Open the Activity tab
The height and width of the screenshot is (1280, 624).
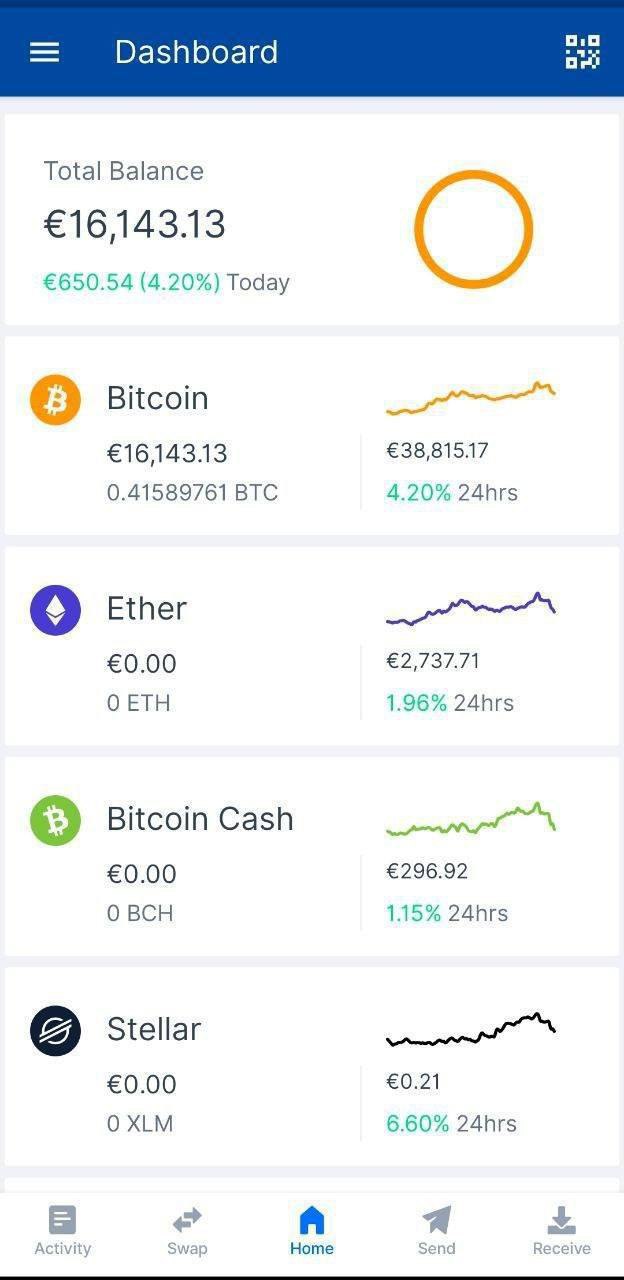coord(62,1231)
